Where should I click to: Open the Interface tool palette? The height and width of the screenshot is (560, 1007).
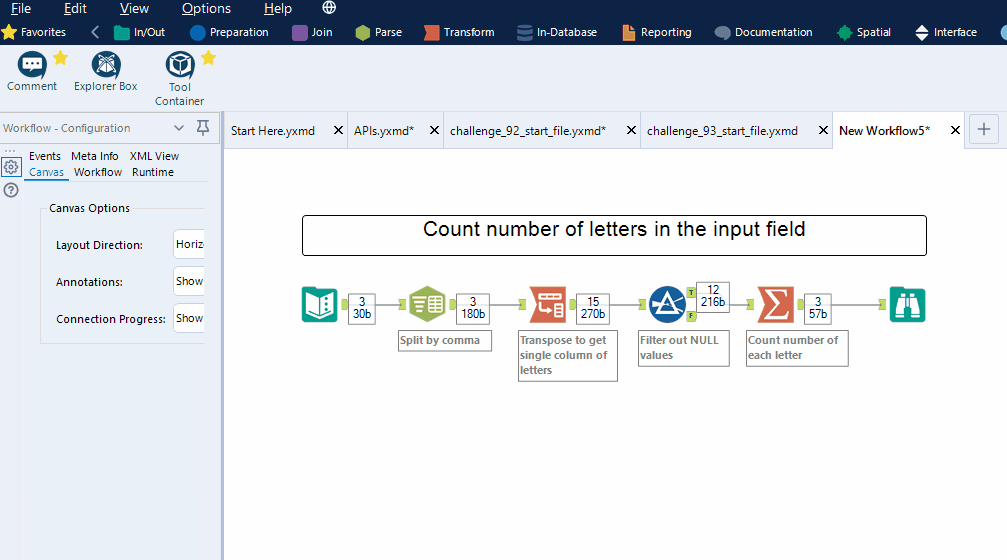pos(946,32)
